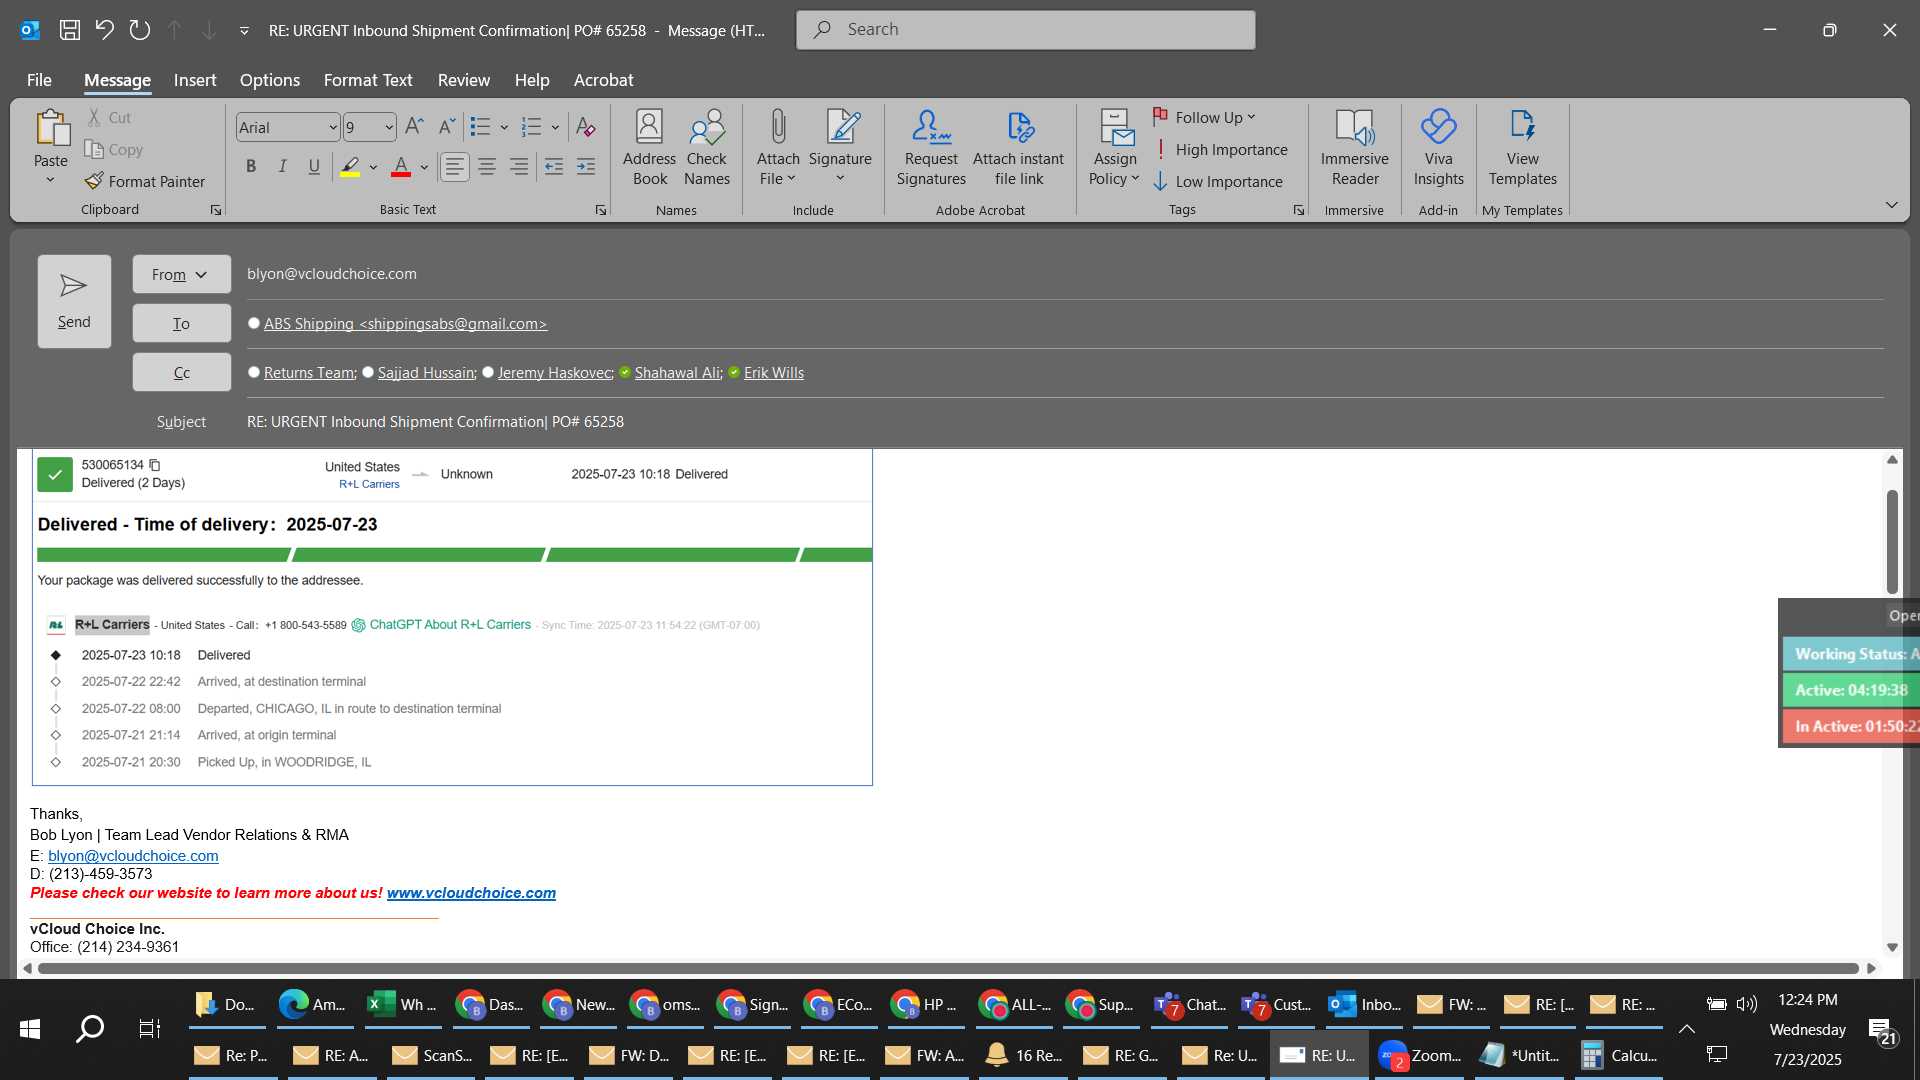Expand text highlight color options arrow

373,167
